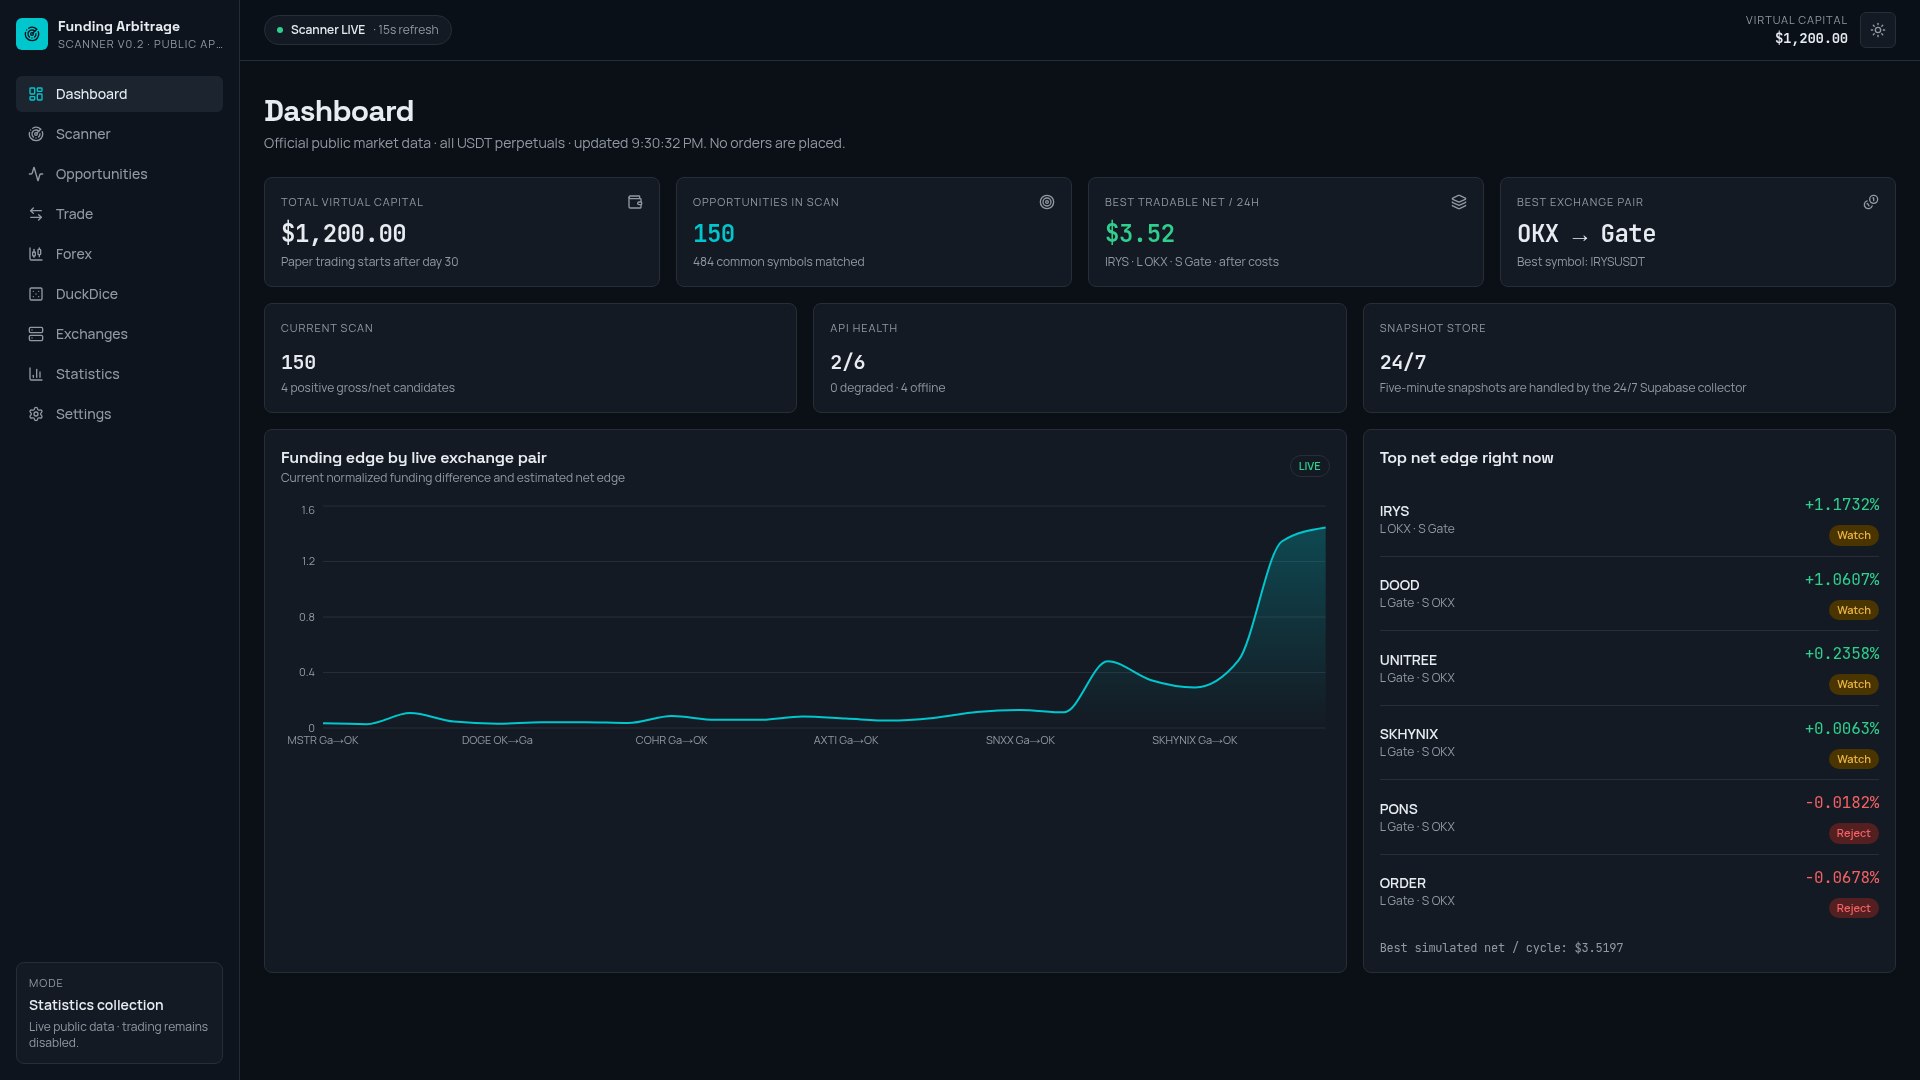
Task: Click the Settings gear icon
Action: [36, 414]
